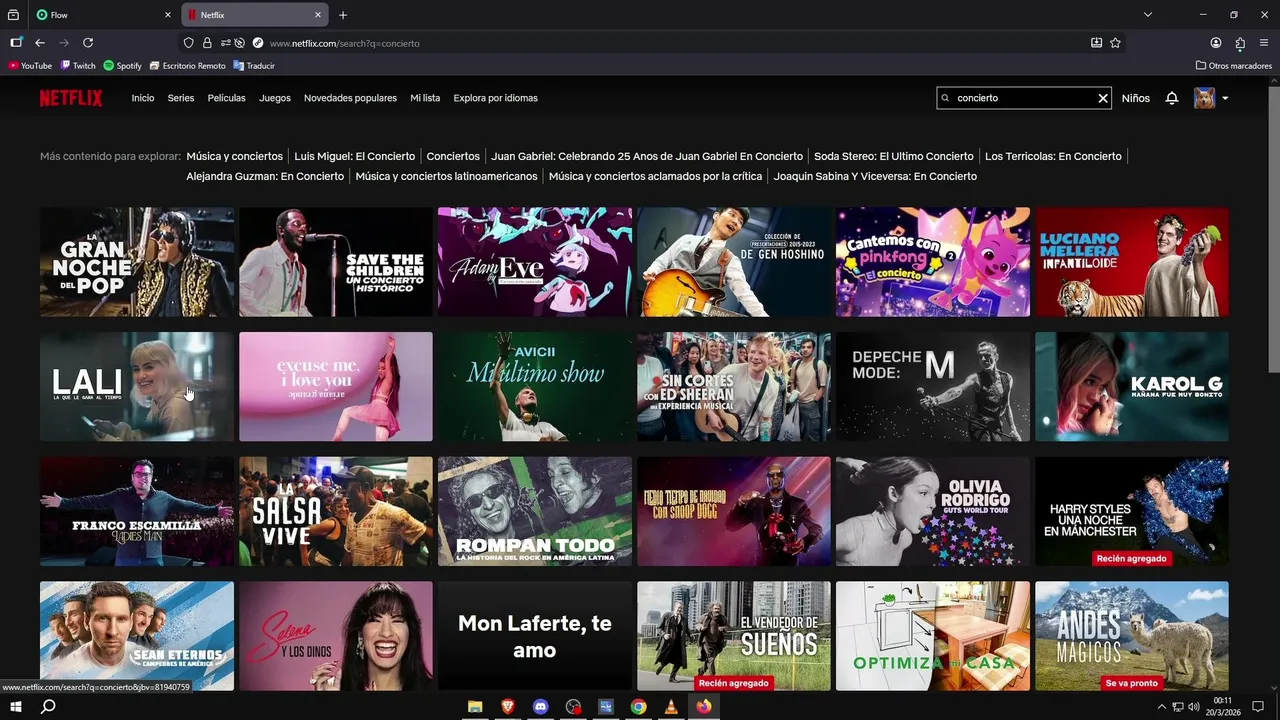Click into the concierto search field
The height and width of the screenshot is (720, 1280).
point(1024,98)
